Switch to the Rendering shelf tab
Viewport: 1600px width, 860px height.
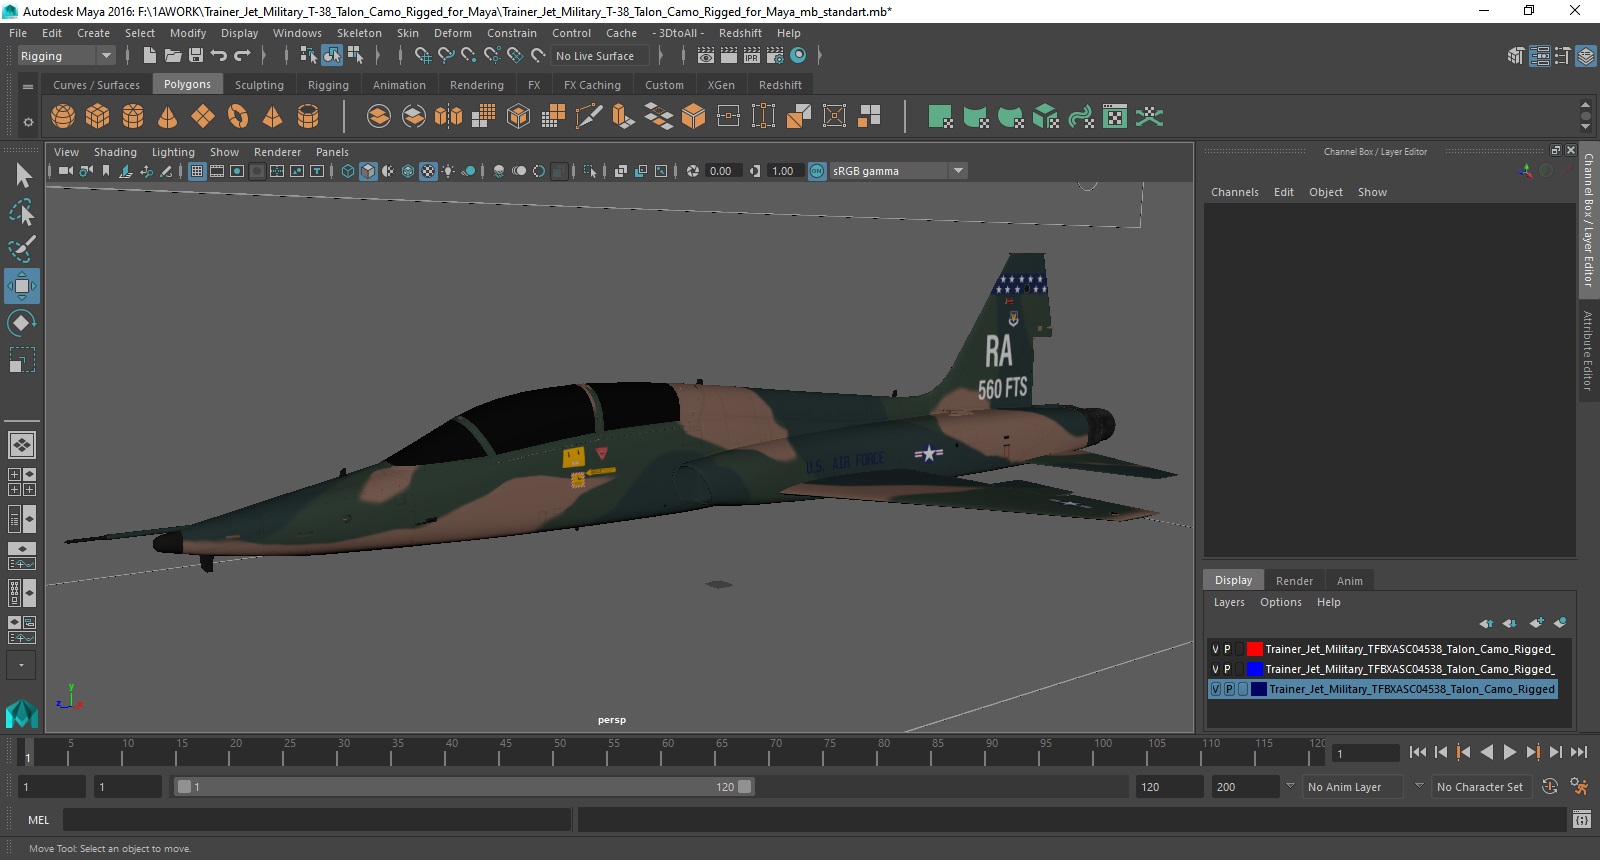click(477, 85)
